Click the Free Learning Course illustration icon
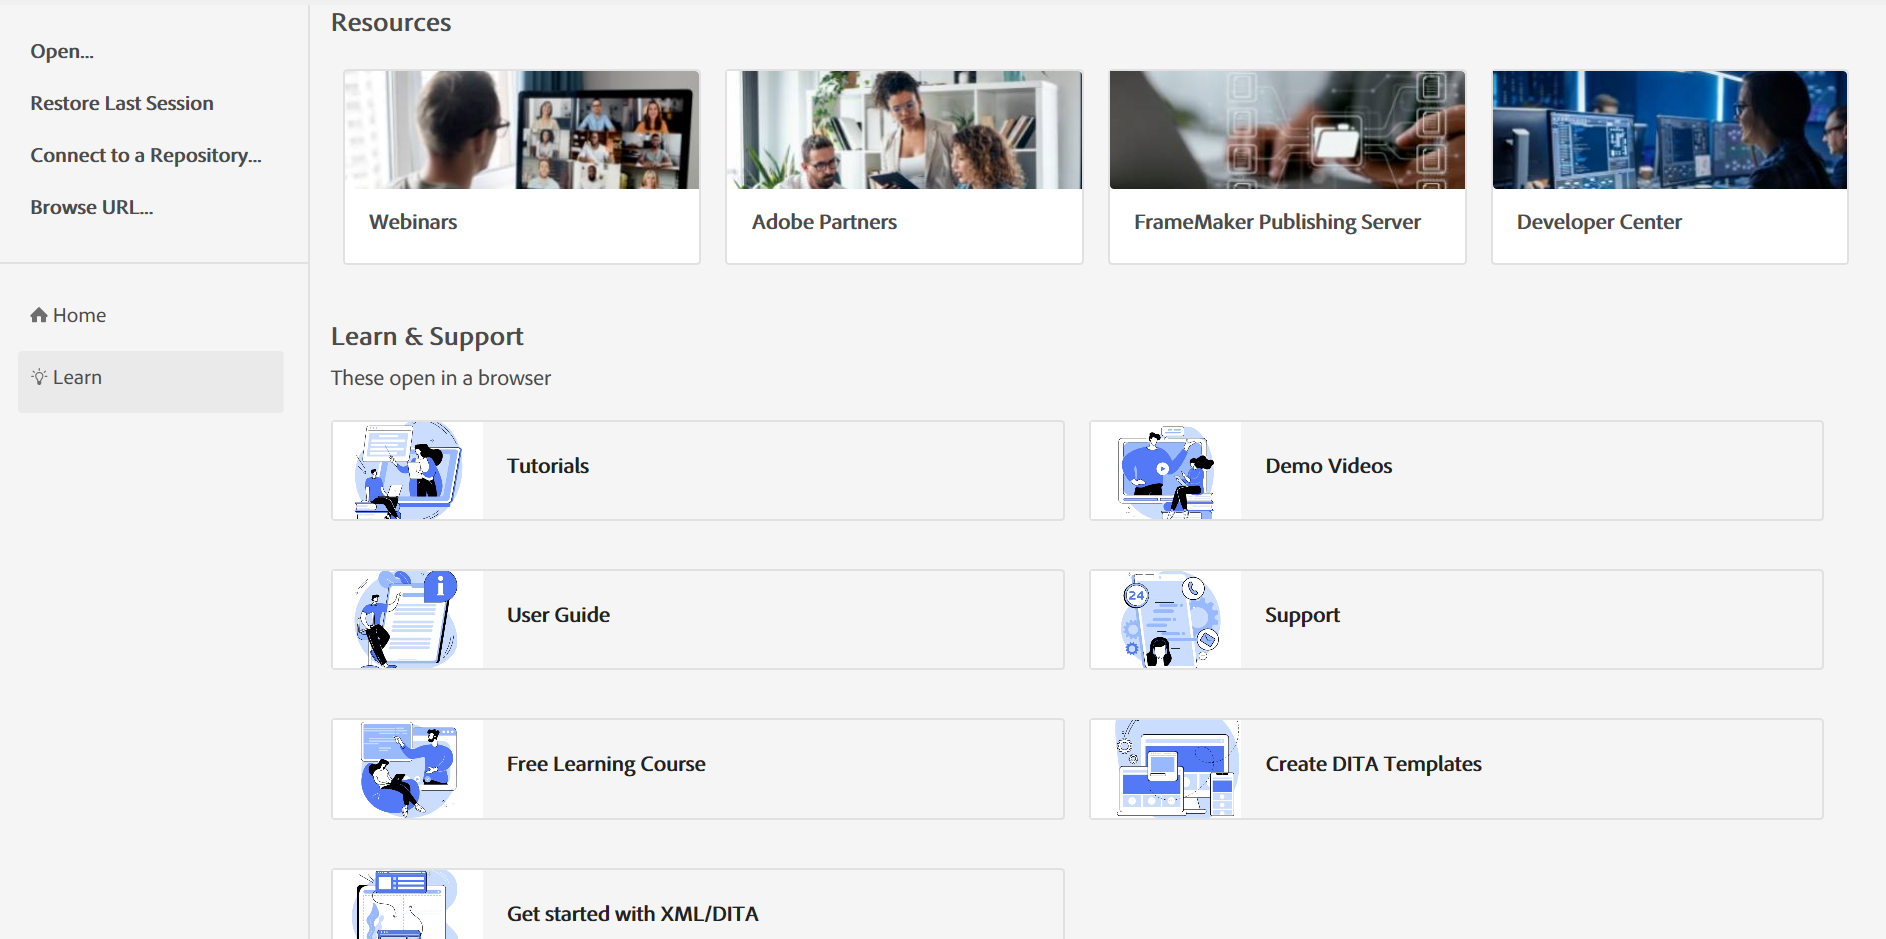This screenshot has width=1886, height=939. [408, 768]
